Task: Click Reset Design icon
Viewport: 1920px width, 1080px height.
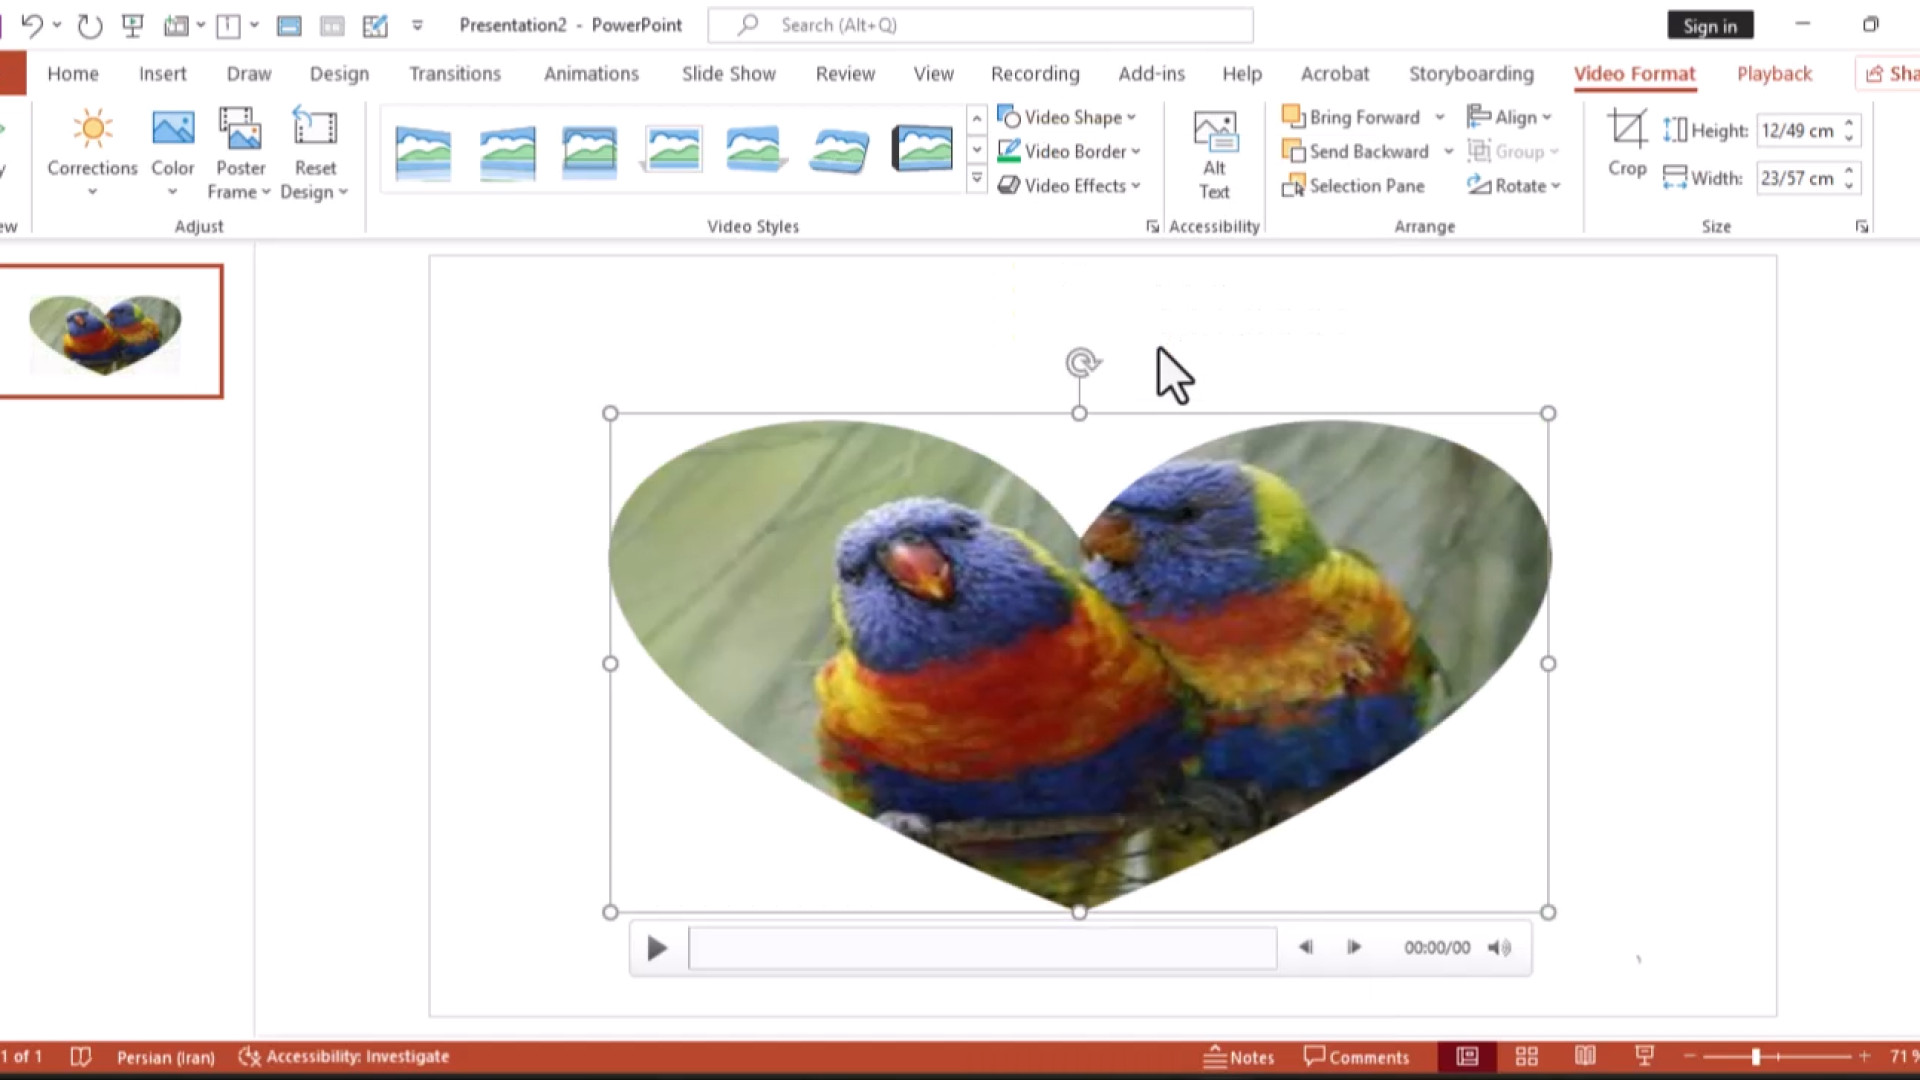Action: [x=314, y=130]
